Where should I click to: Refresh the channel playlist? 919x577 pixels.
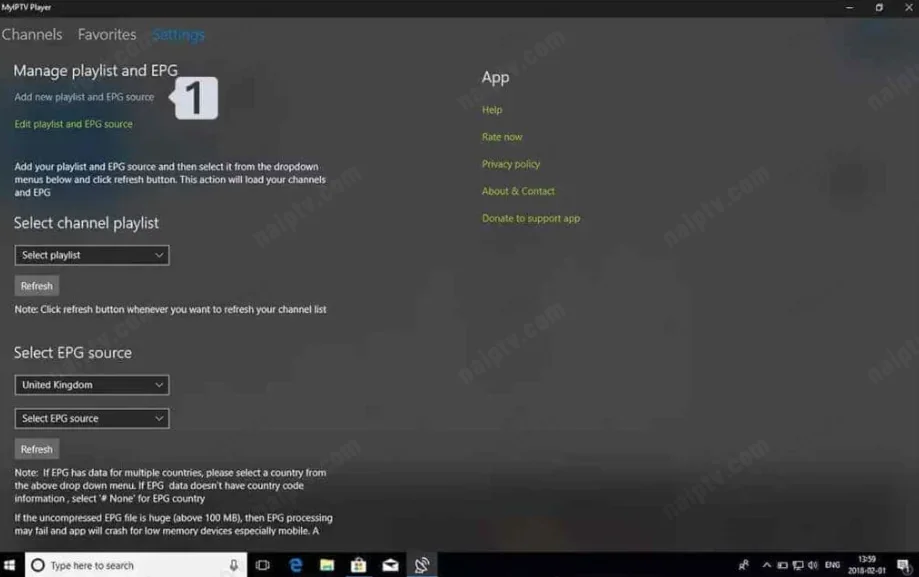tap(36, 286)
